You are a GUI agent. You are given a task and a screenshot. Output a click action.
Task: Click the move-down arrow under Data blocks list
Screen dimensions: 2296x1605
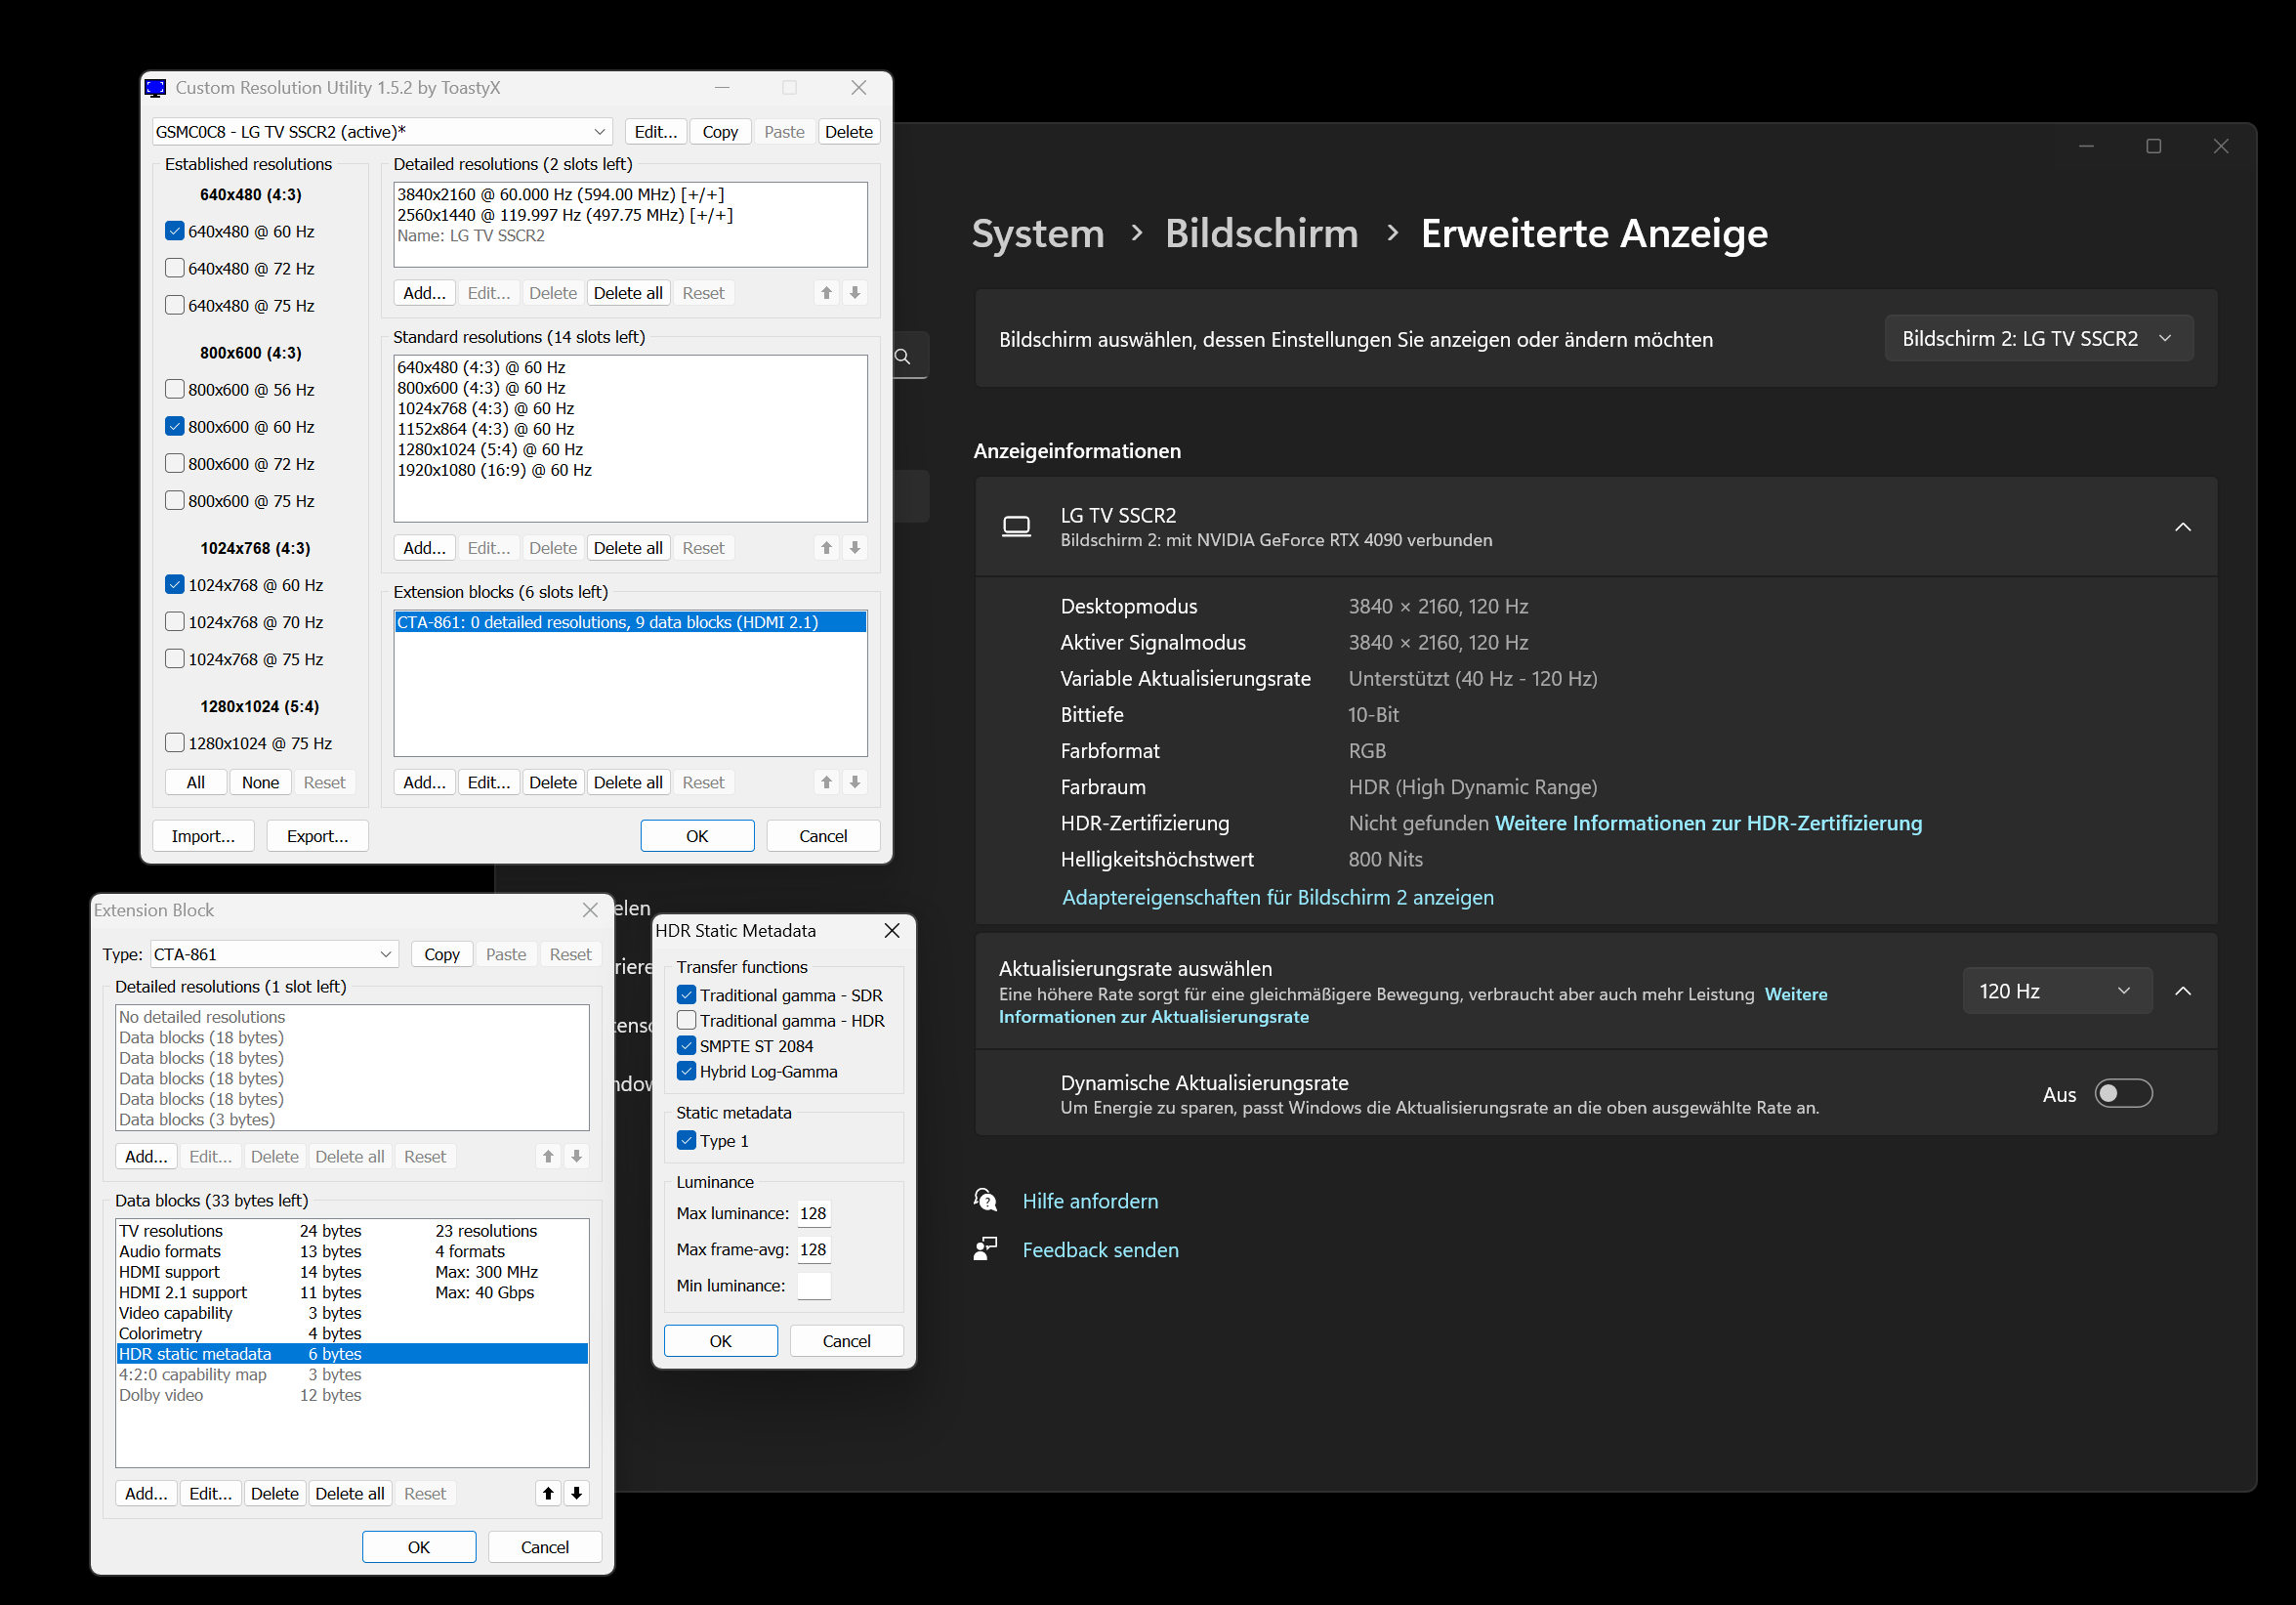(x=577, y=1493)
